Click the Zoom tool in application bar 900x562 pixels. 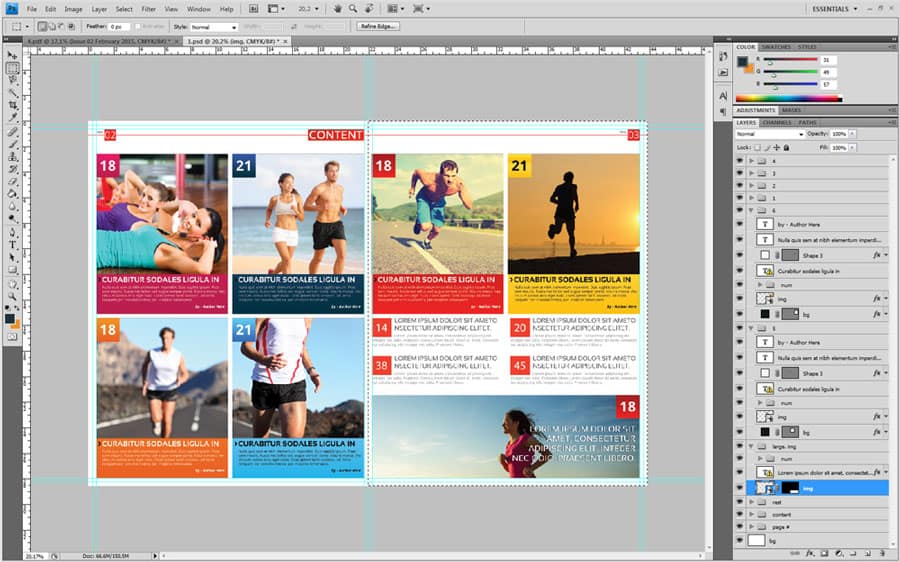pos(353,9)
